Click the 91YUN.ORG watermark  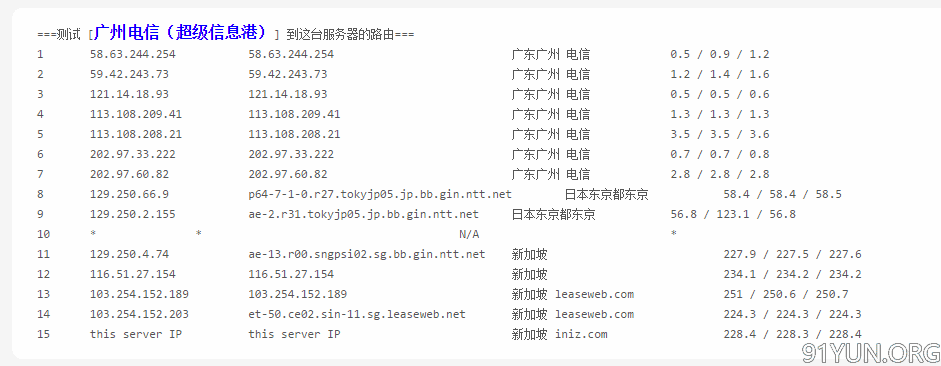click(871, 353)
